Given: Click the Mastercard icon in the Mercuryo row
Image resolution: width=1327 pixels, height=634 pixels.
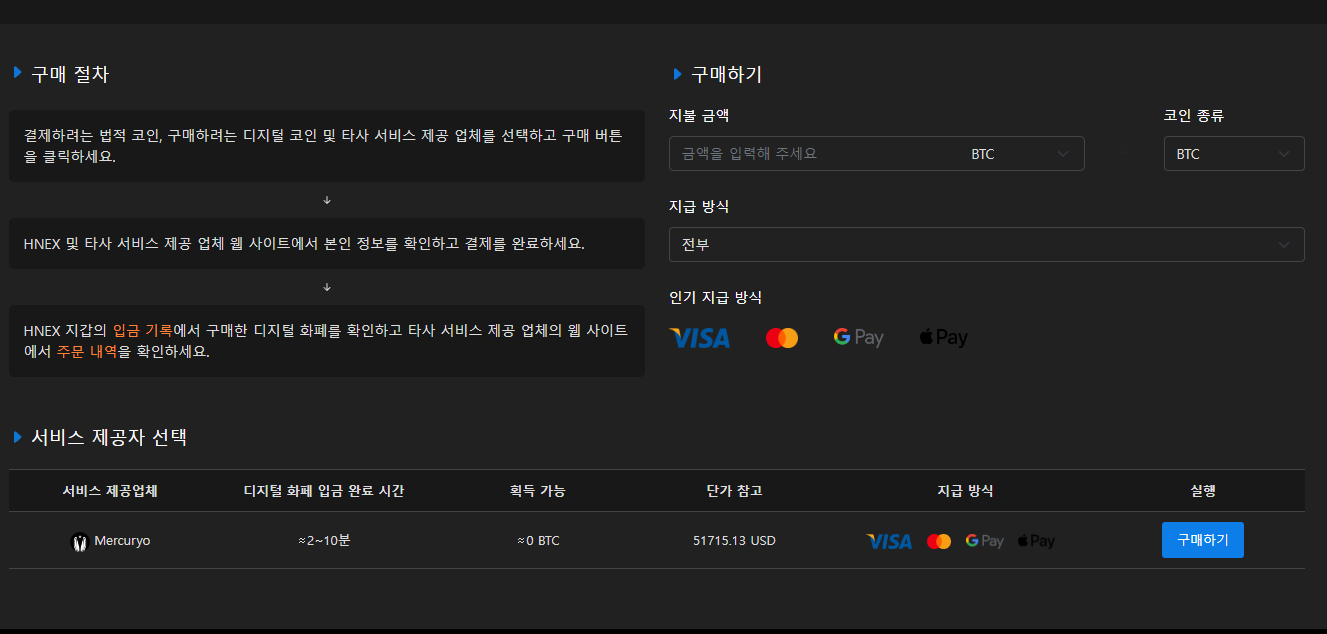Looking at the screenshot, I should point(939,540).
